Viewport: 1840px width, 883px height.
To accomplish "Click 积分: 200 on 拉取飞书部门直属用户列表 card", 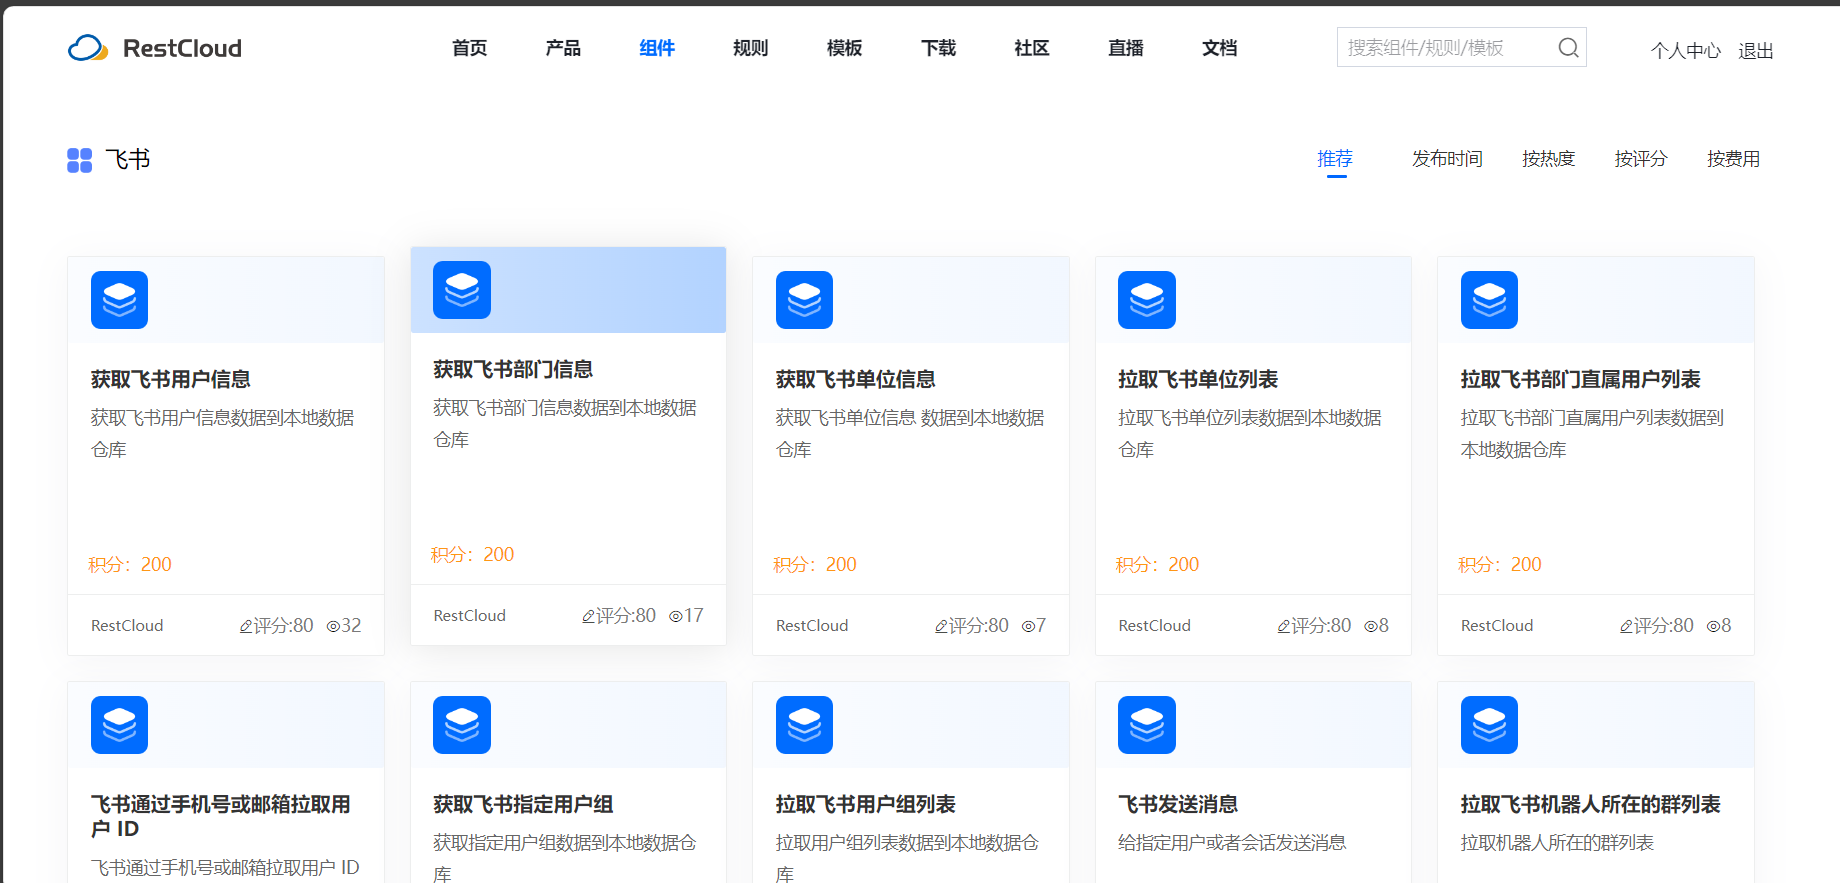I will pos(1500,565).
